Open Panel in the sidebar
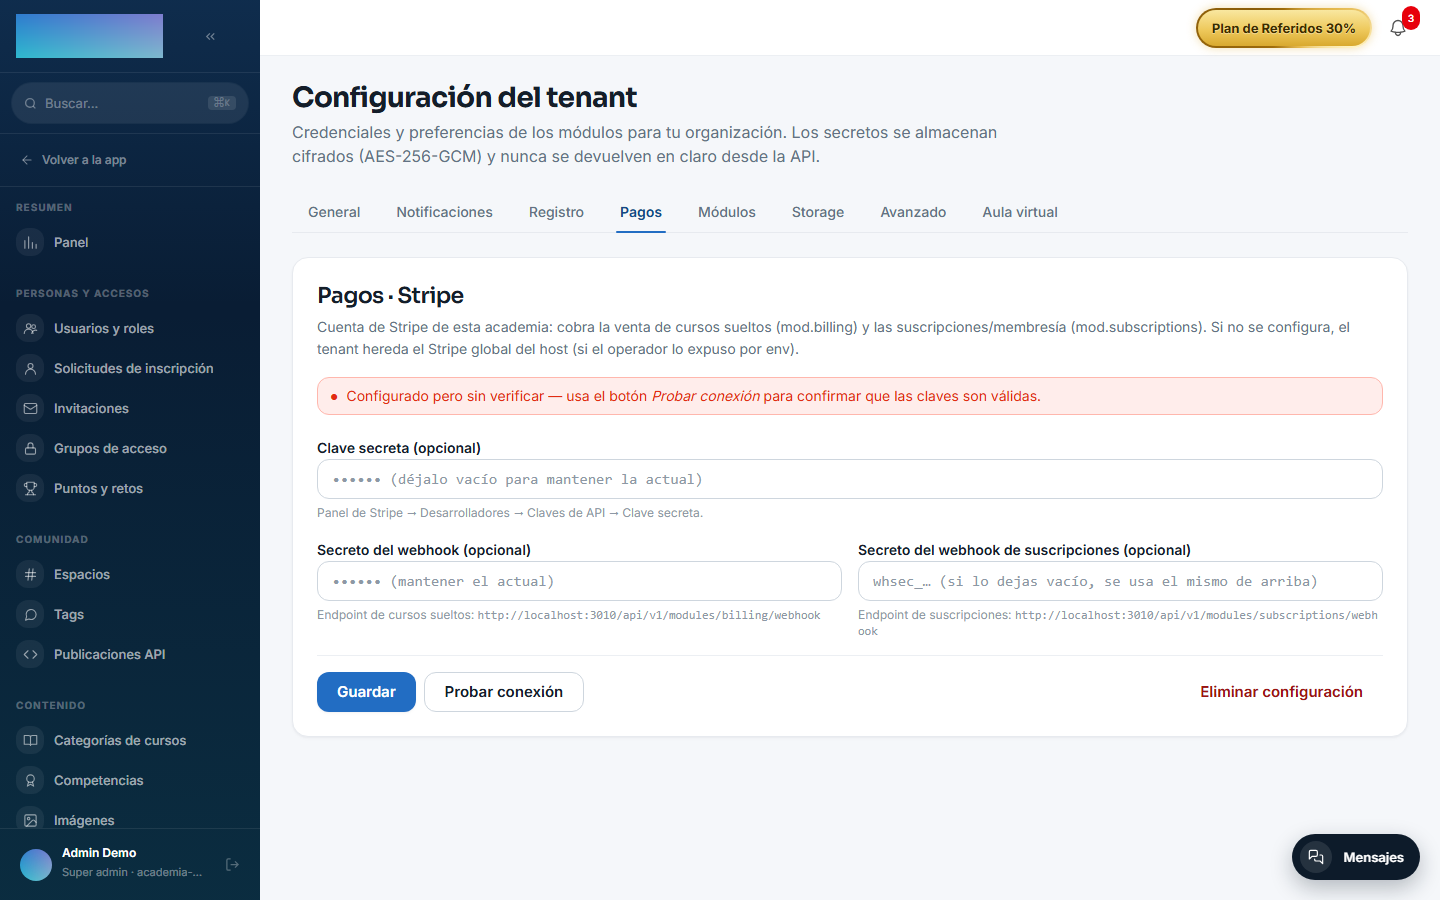 (130, 243)
